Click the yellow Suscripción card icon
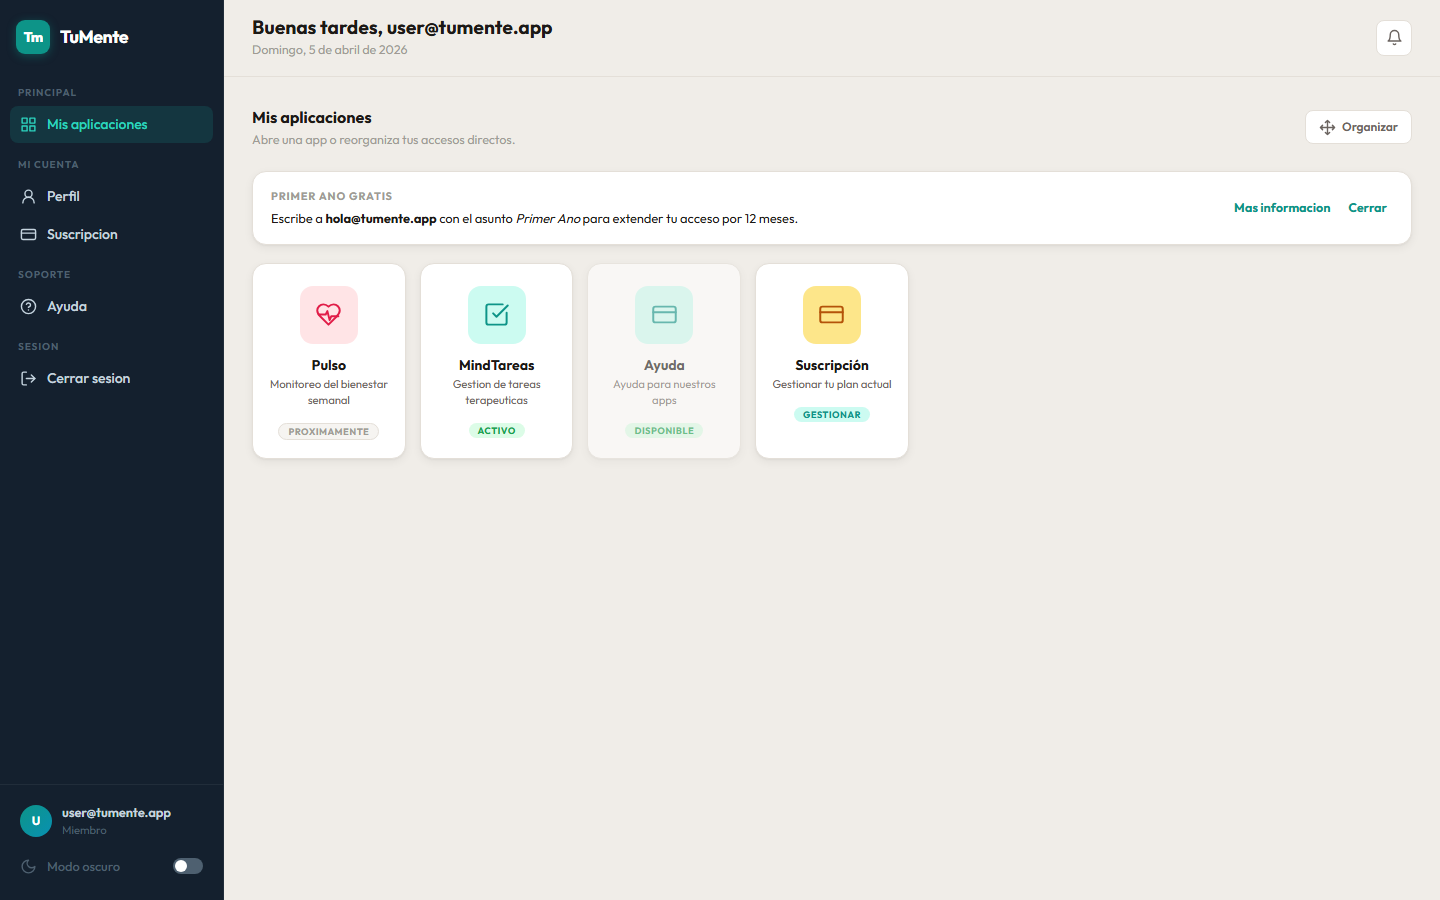The width and height of the screenshot is (1440, 900). point(832,315)
